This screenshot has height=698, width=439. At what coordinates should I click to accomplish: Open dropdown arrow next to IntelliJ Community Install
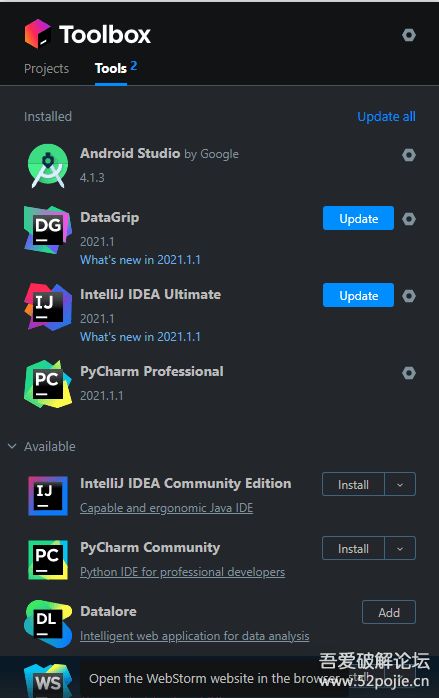coord(400,484)
